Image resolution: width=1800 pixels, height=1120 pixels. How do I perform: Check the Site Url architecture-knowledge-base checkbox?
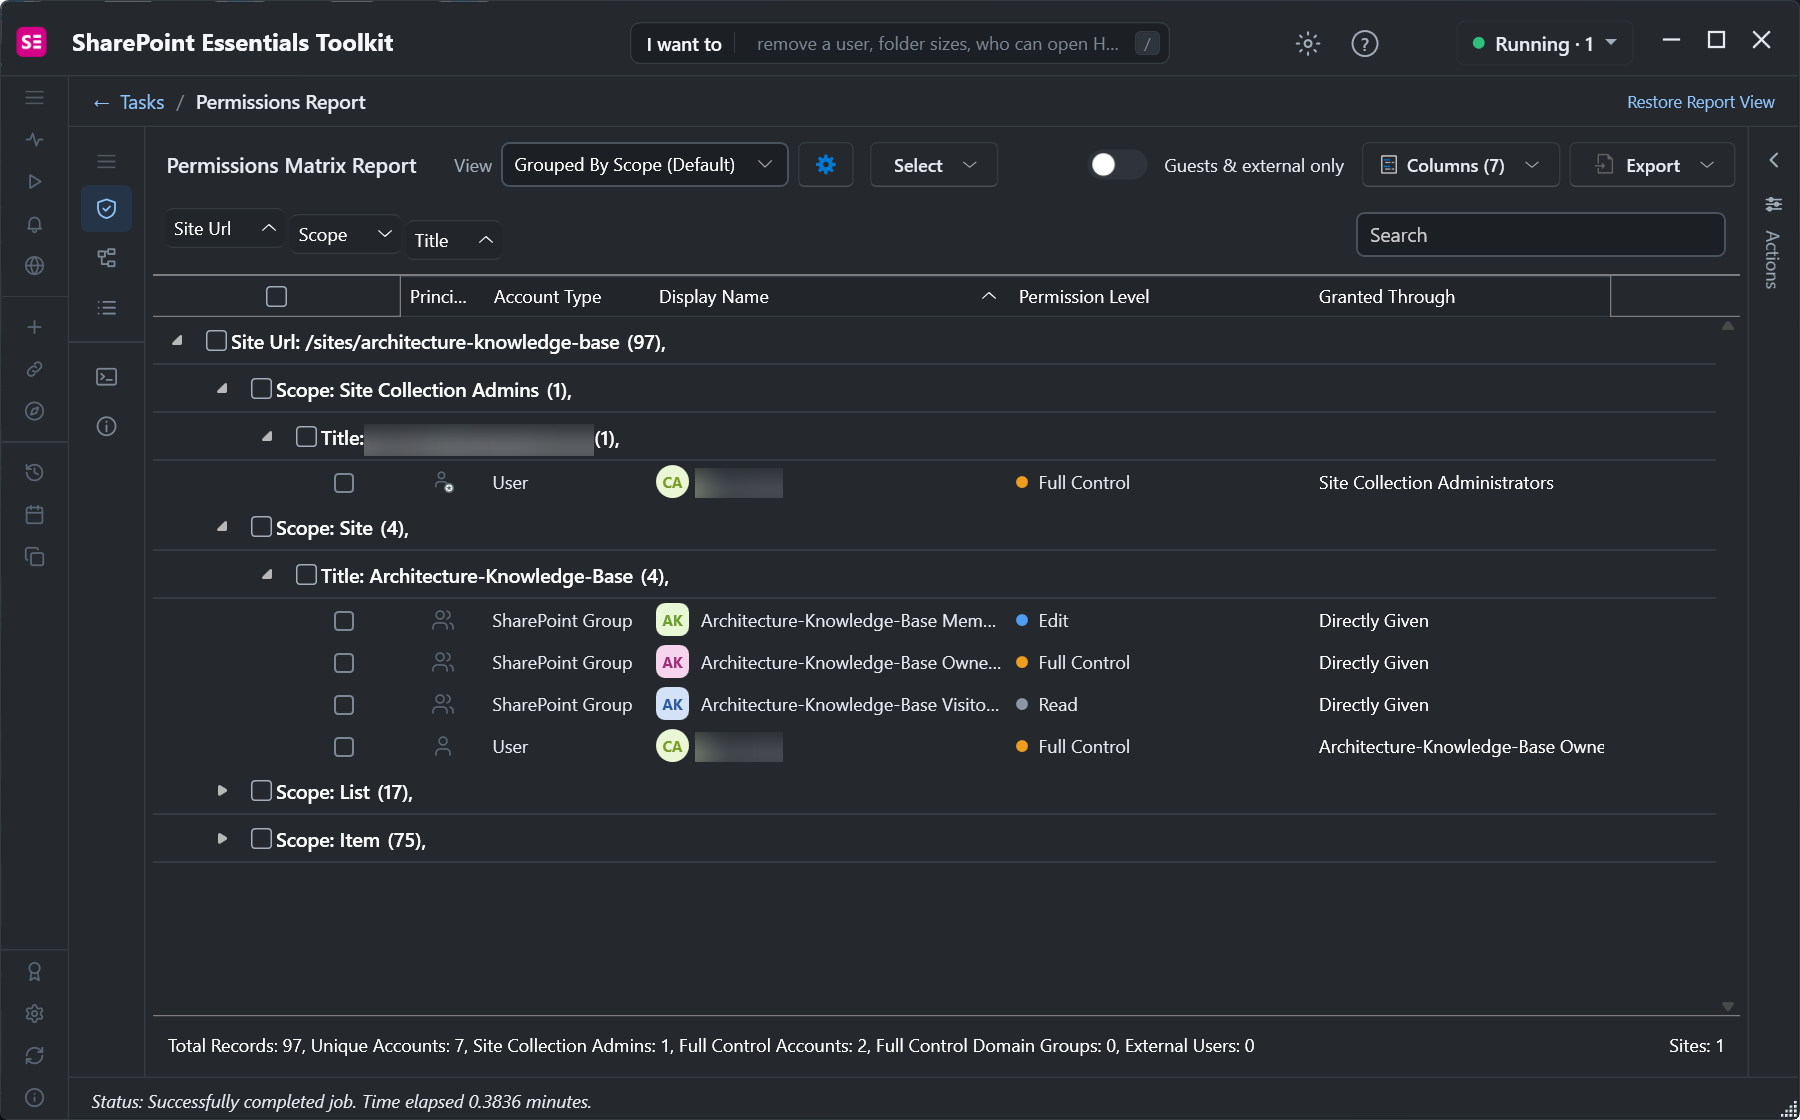216,341
